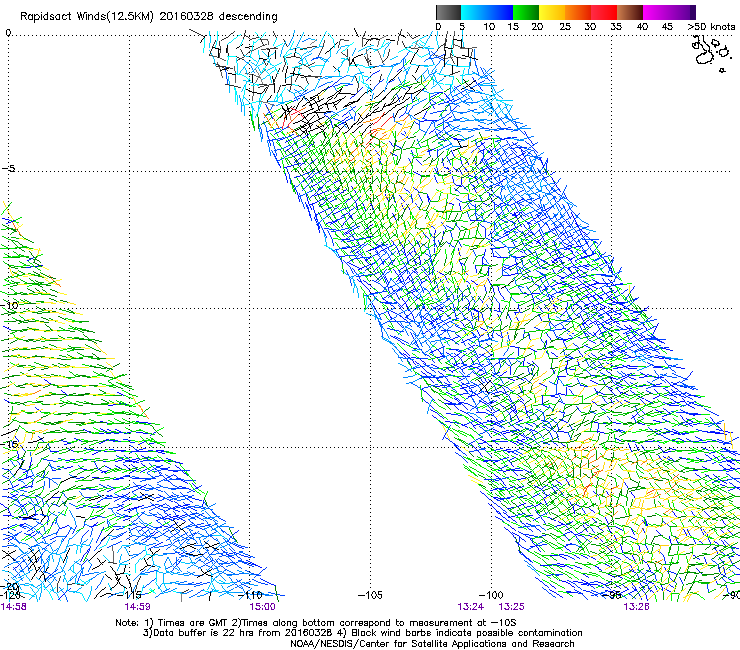This screenshot has width=740, height=650.
Task: Click the "15:00" swath time label
Action: (262, 607)
